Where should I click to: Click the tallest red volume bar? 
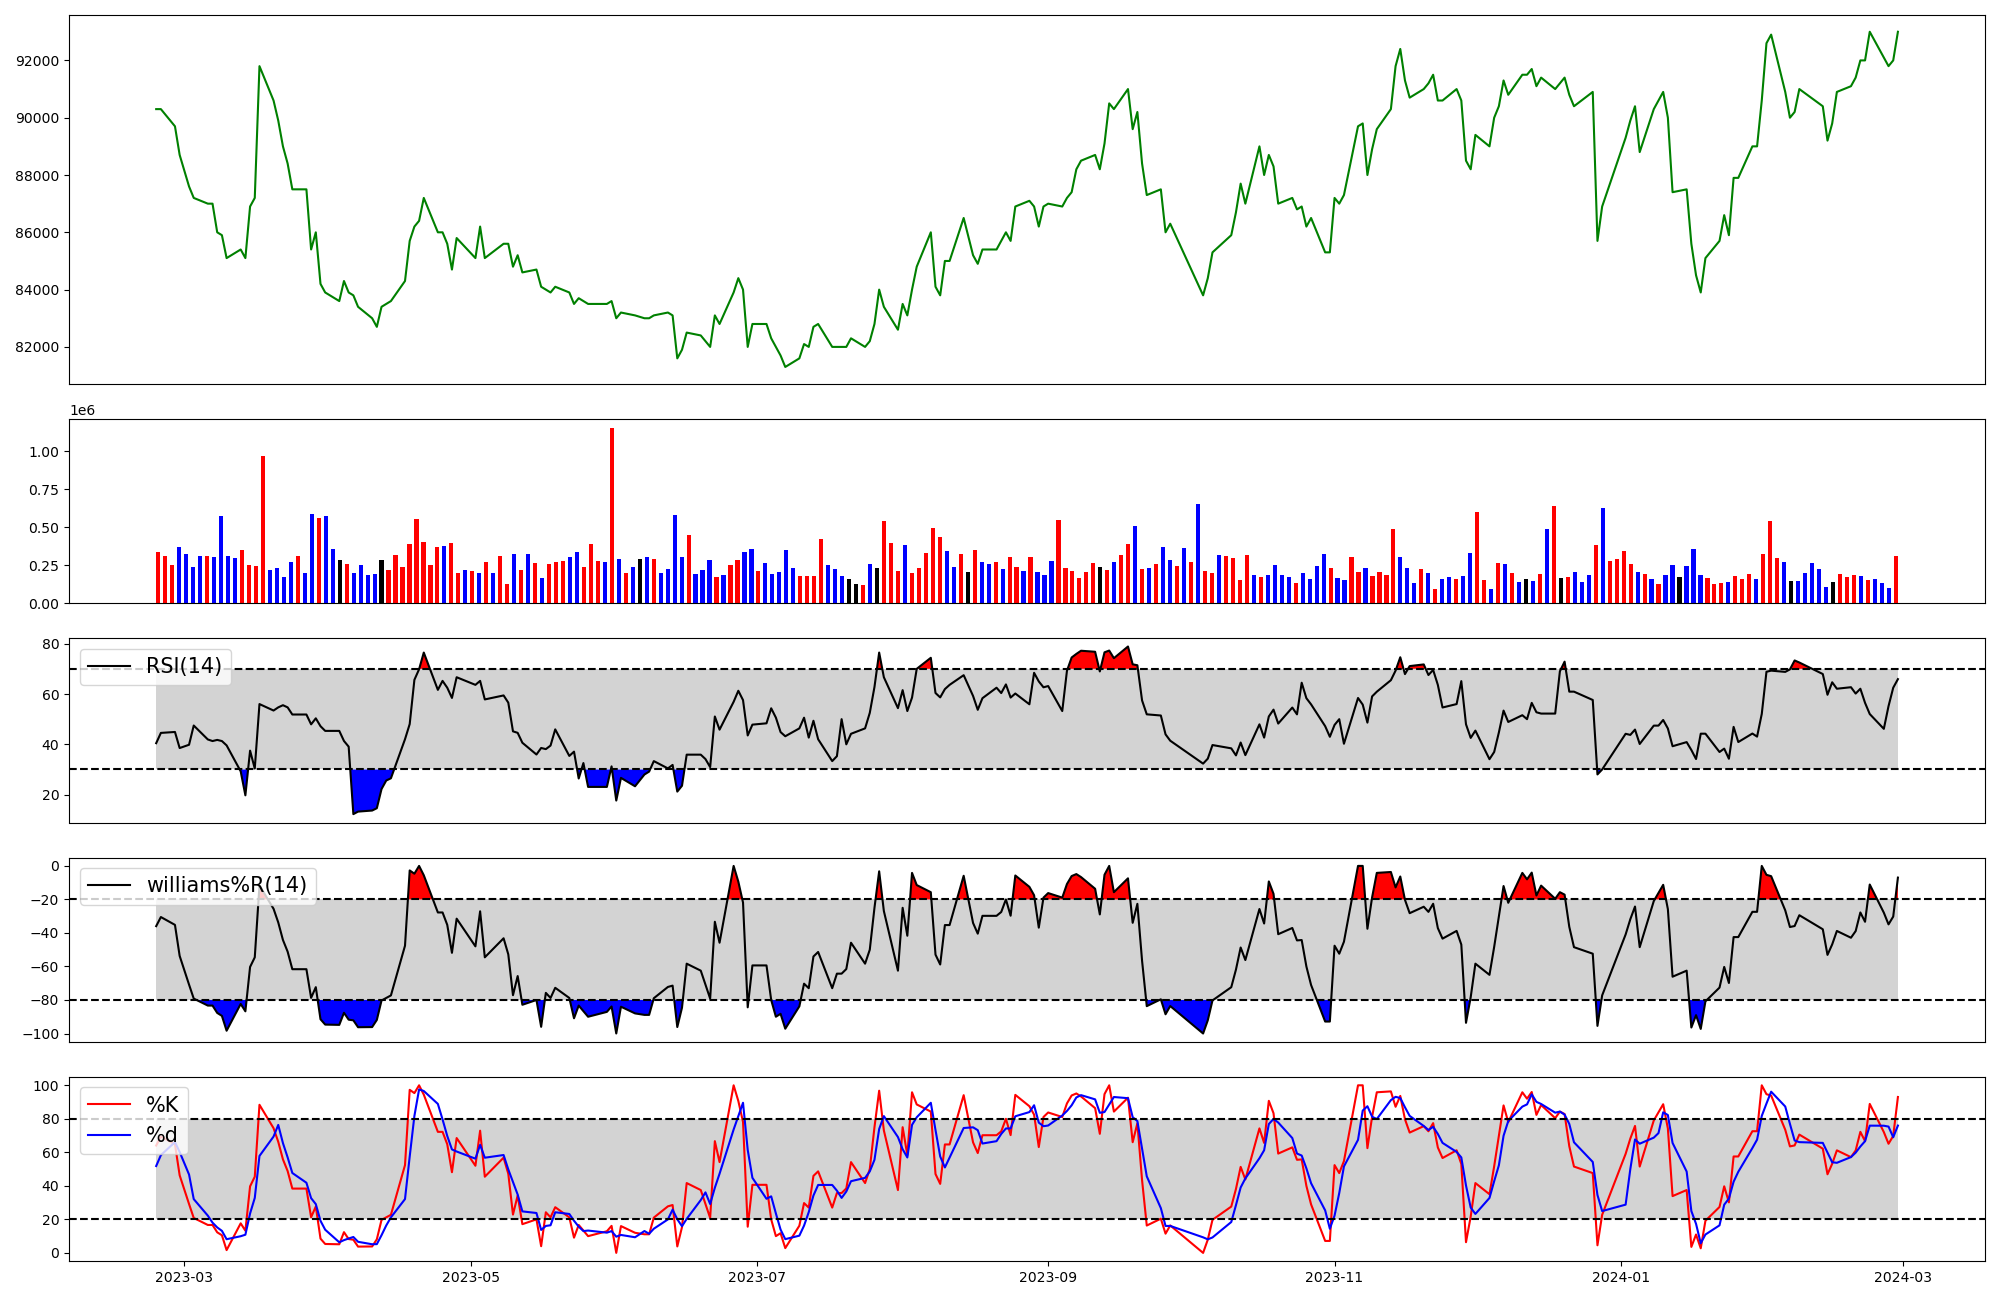point(612,515)
